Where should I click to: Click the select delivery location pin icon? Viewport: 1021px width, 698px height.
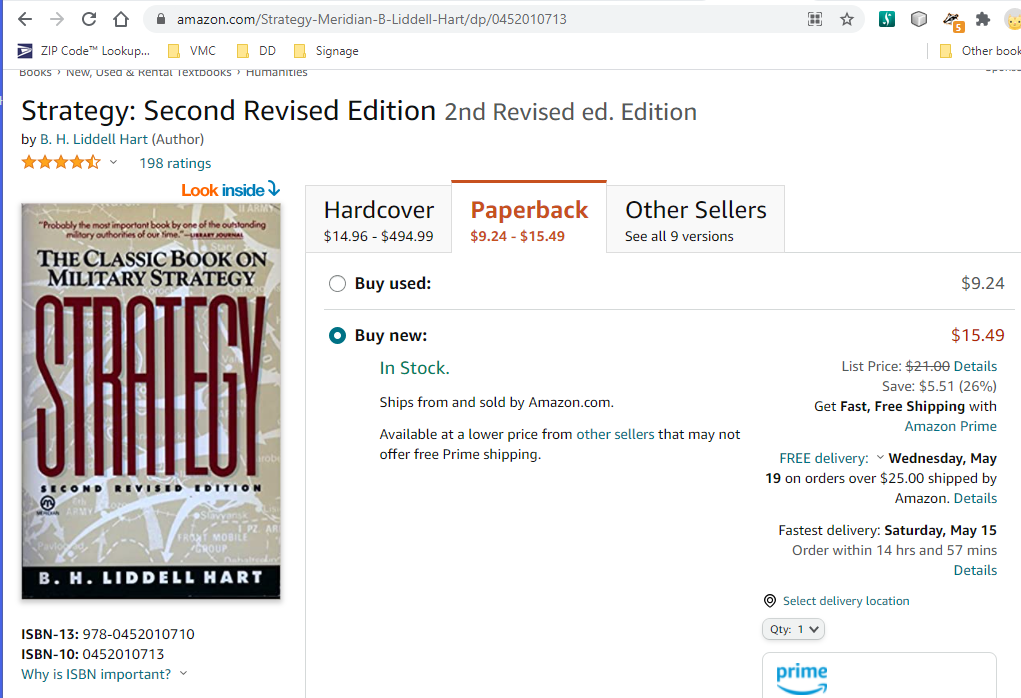pyautogui.click(x=770, y=600)
